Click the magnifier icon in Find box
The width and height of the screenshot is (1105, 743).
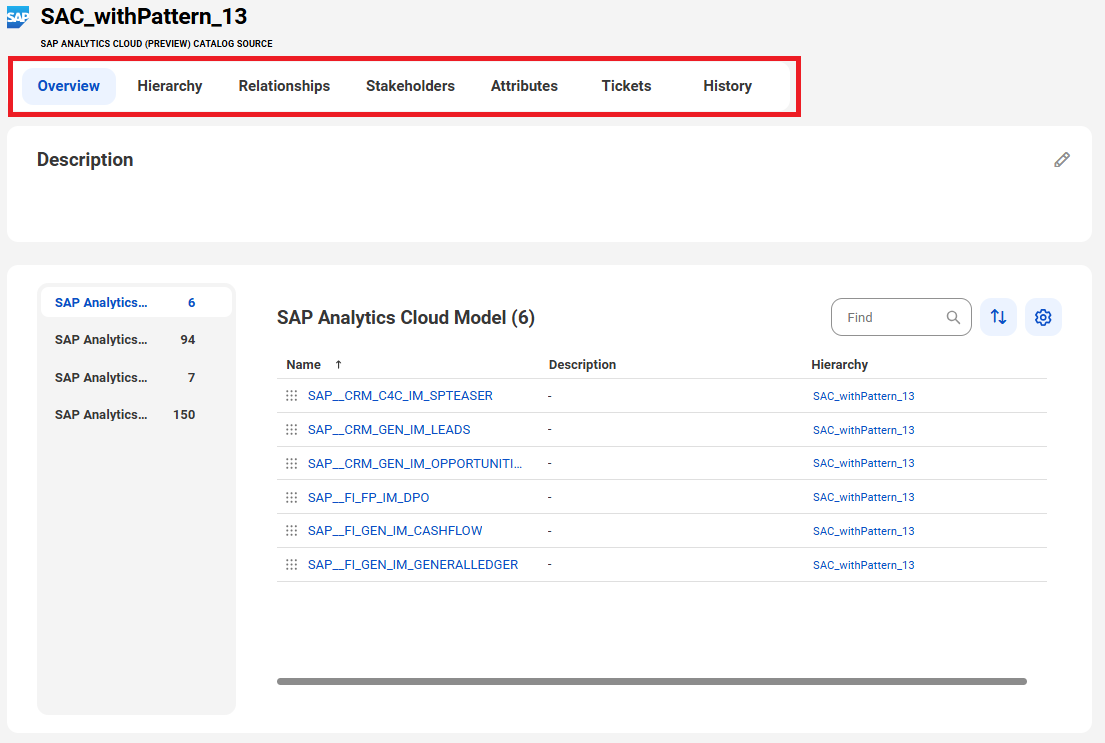[953, 317]
